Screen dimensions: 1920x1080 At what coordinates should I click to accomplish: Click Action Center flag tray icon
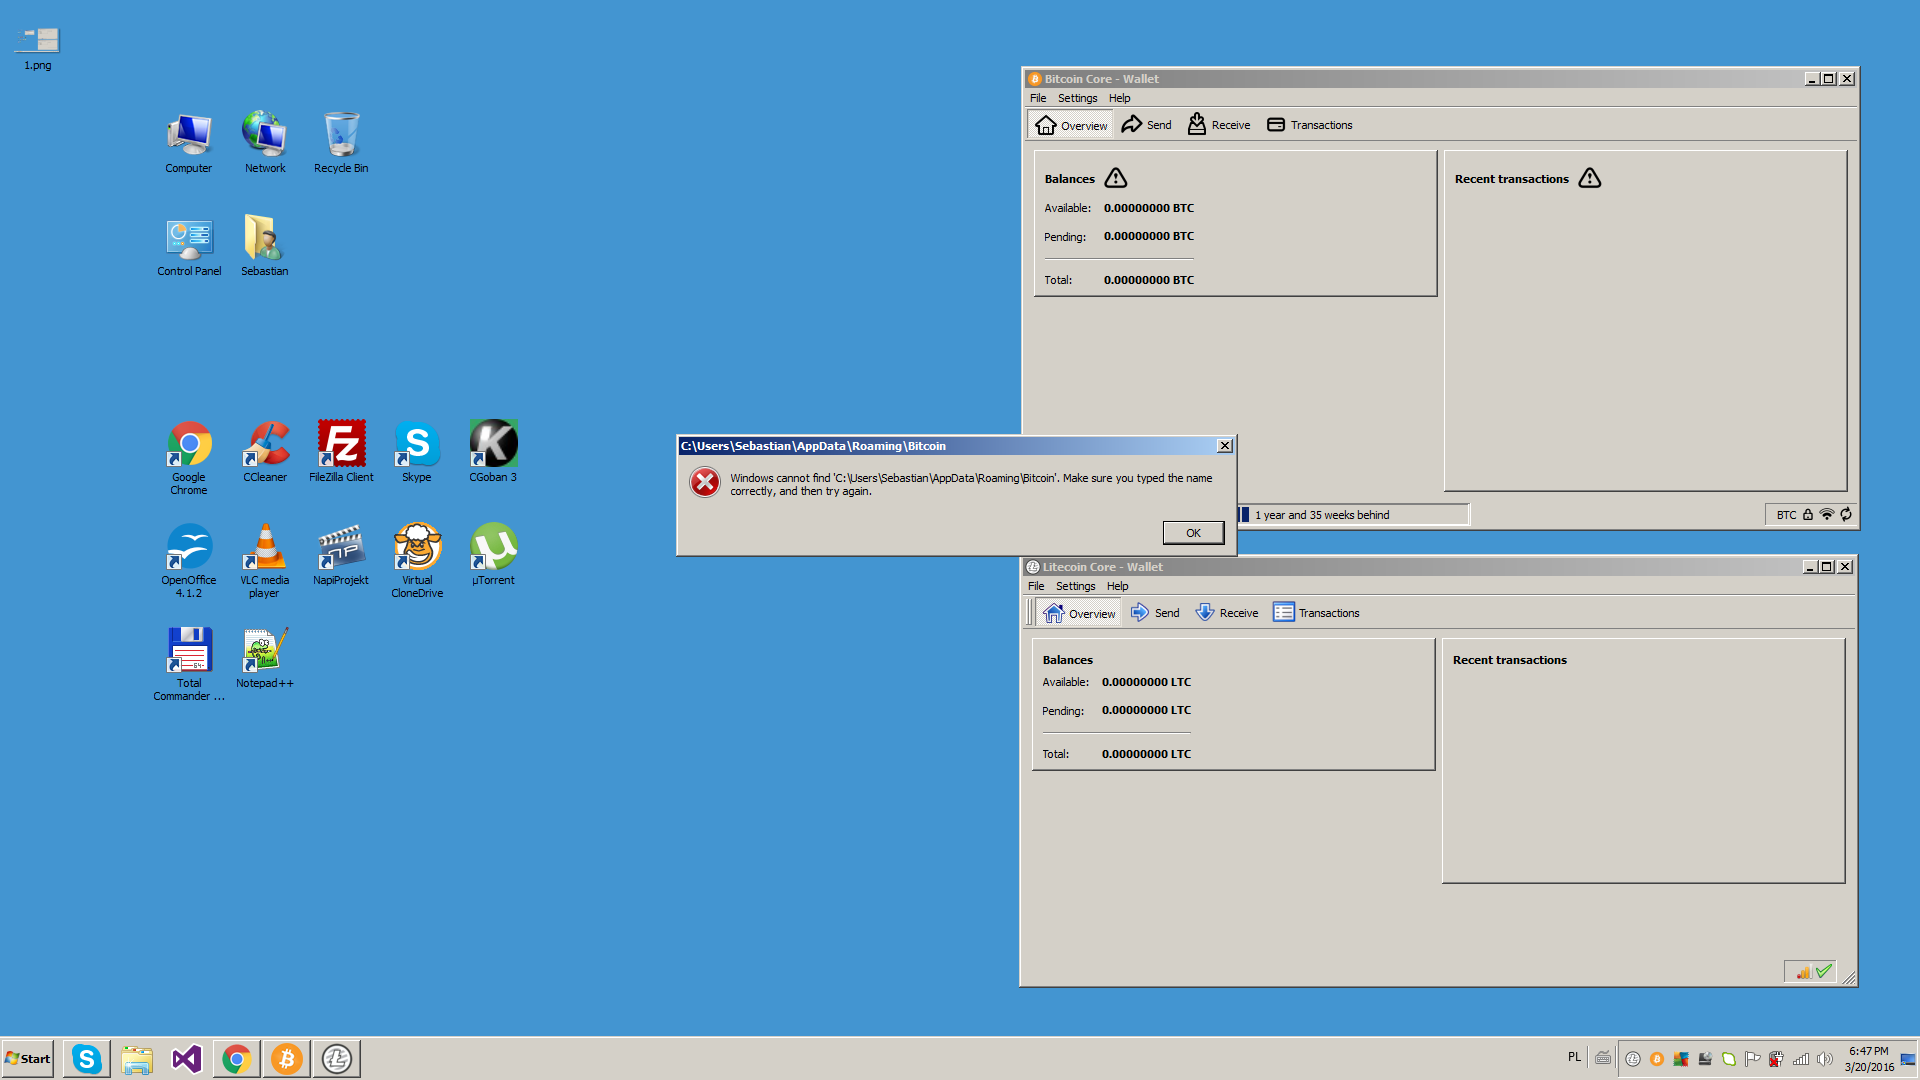1752,1059
